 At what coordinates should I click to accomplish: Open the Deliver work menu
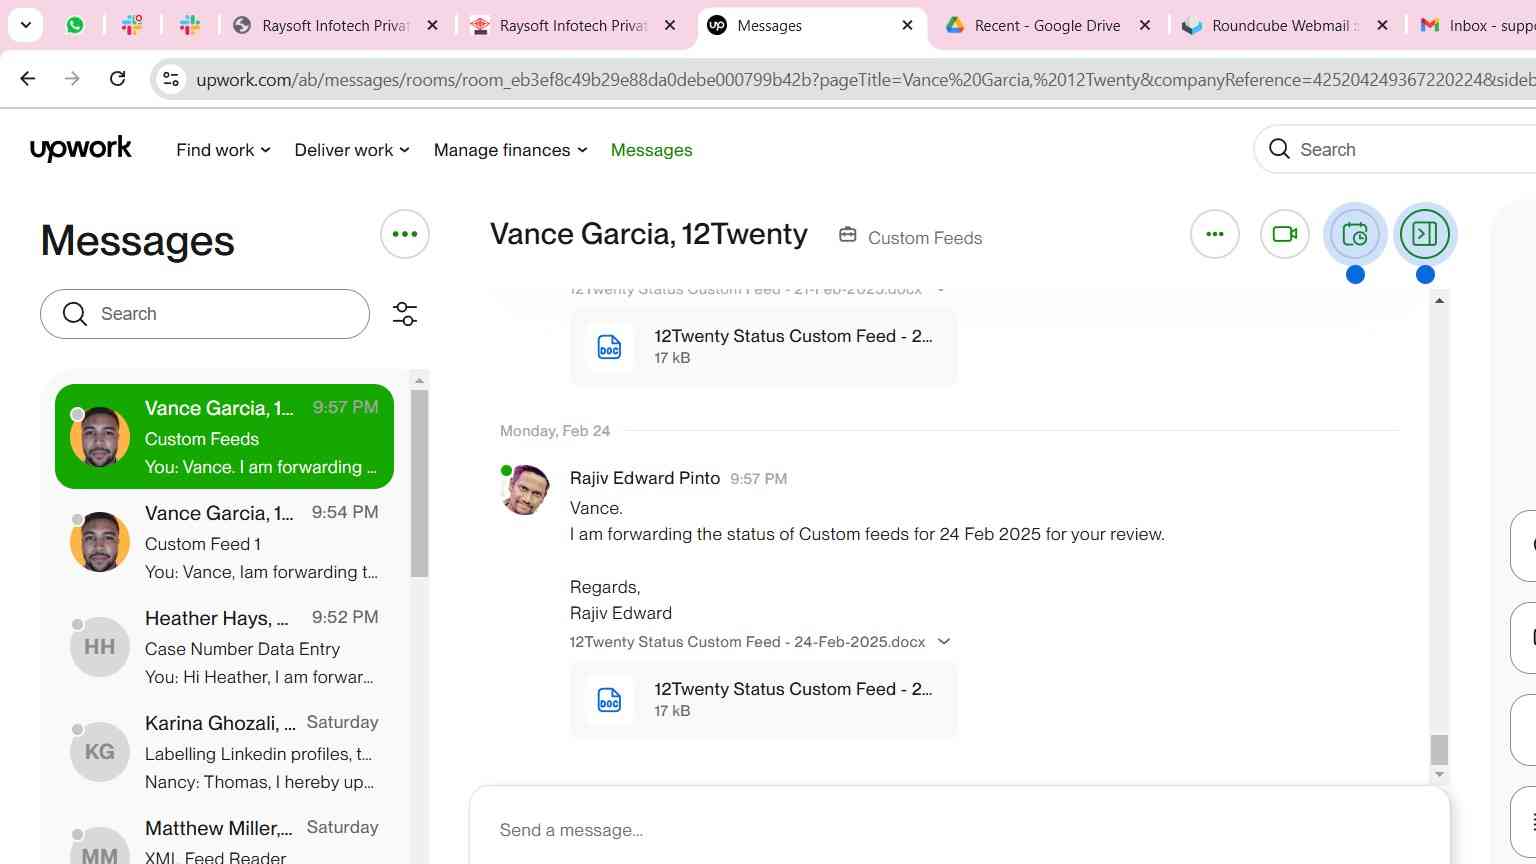[352, 150]
